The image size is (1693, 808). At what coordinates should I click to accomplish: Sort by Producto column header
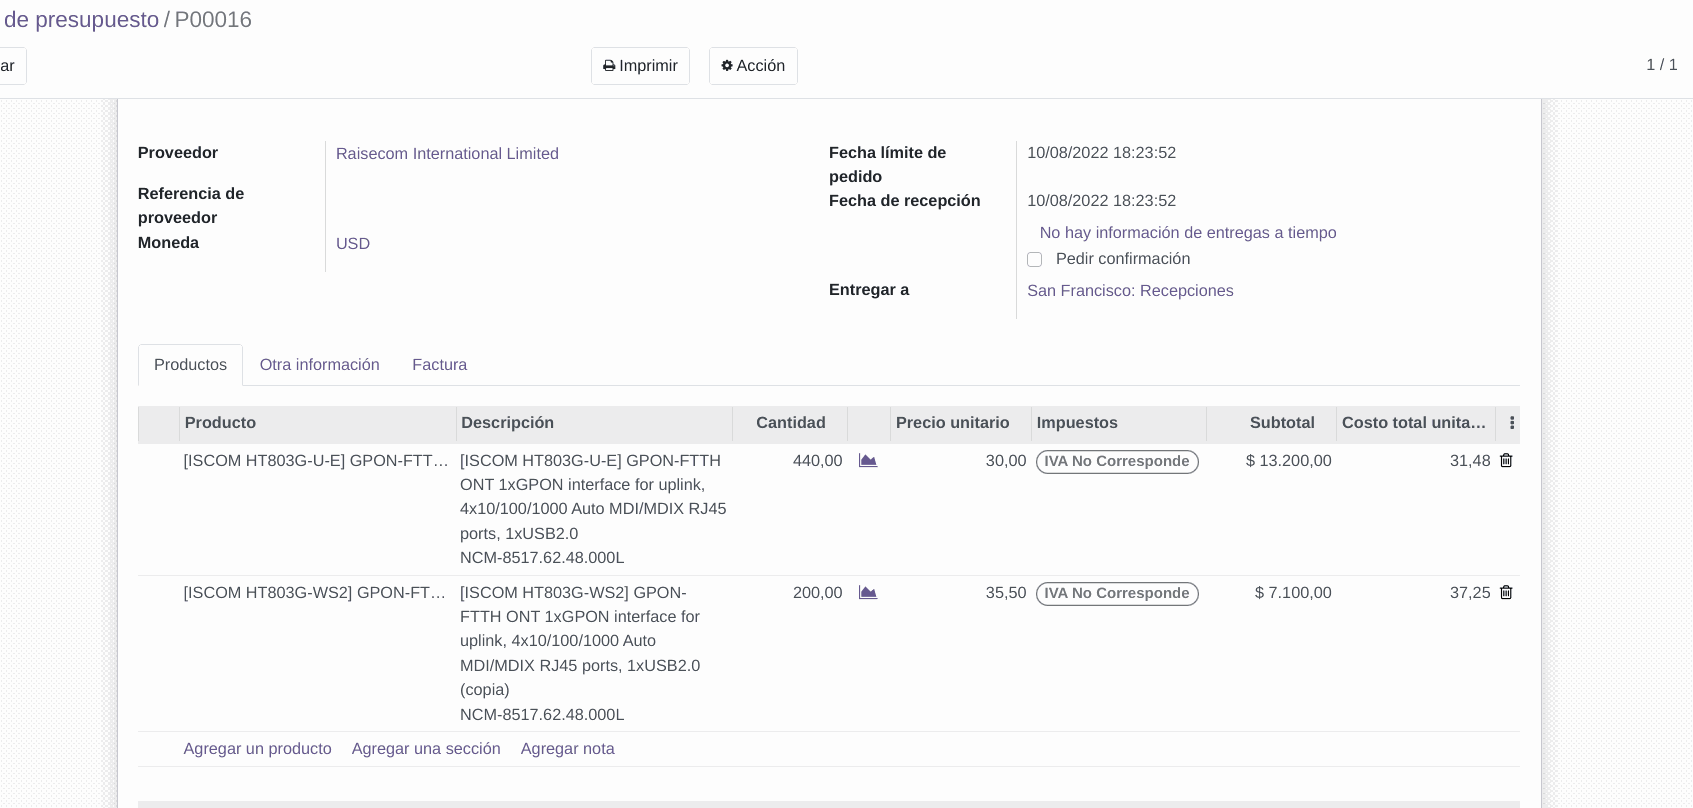pyautogui.click(x=318, y=423)
